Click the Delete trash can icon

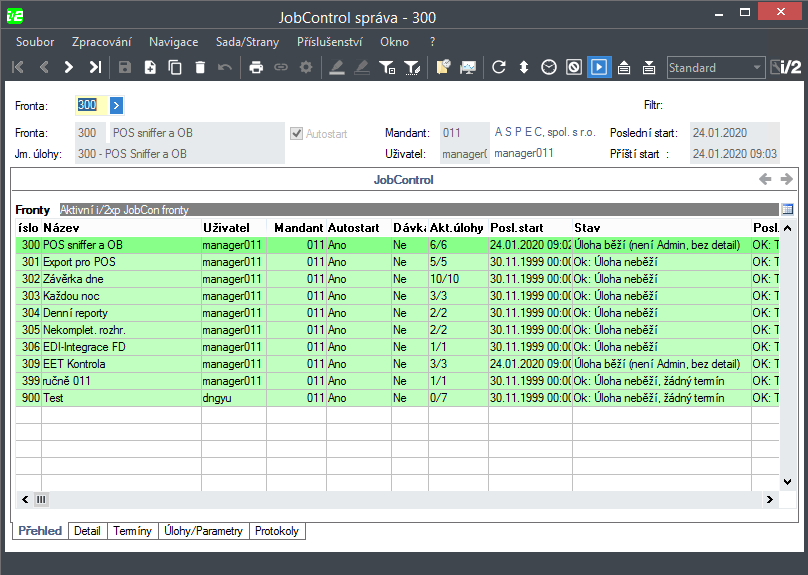200,67
